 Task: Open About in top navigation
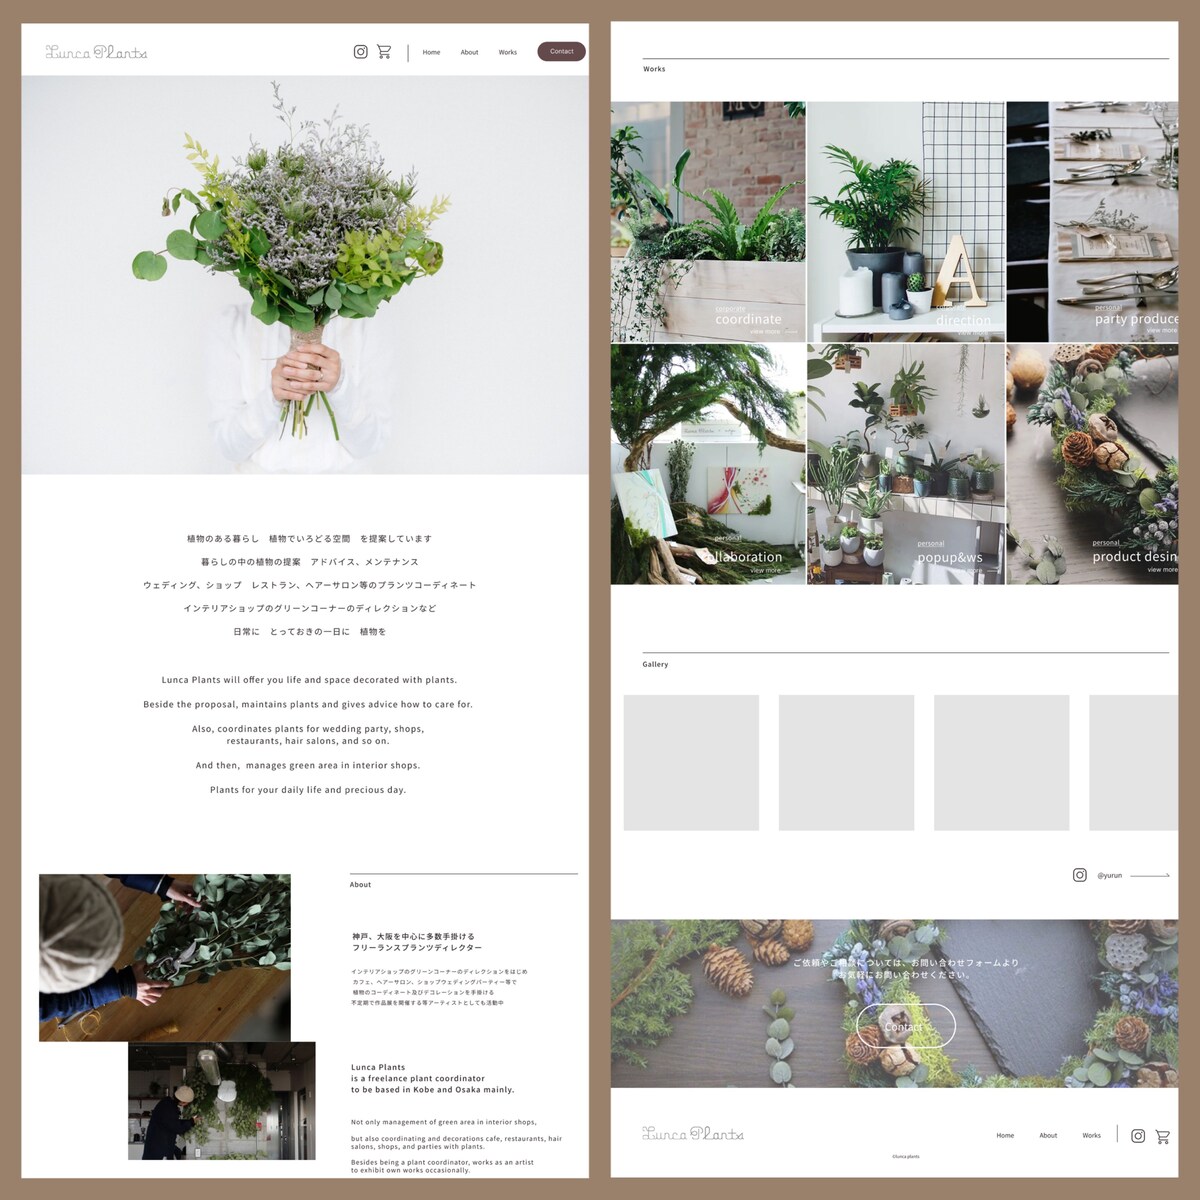pyautogui.click(x=469, y=52)
